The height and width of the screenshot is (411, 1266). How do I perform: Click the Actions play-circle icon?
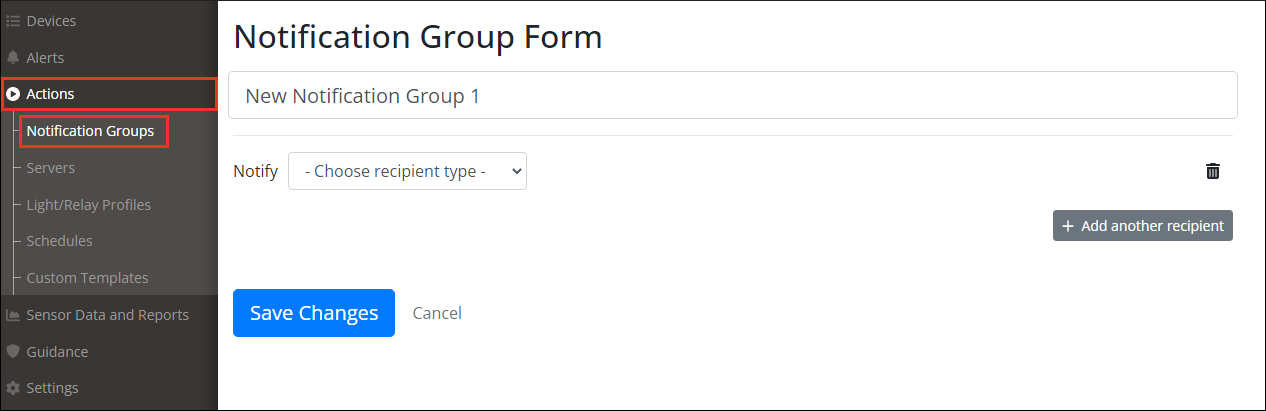[x=13, y=94]
